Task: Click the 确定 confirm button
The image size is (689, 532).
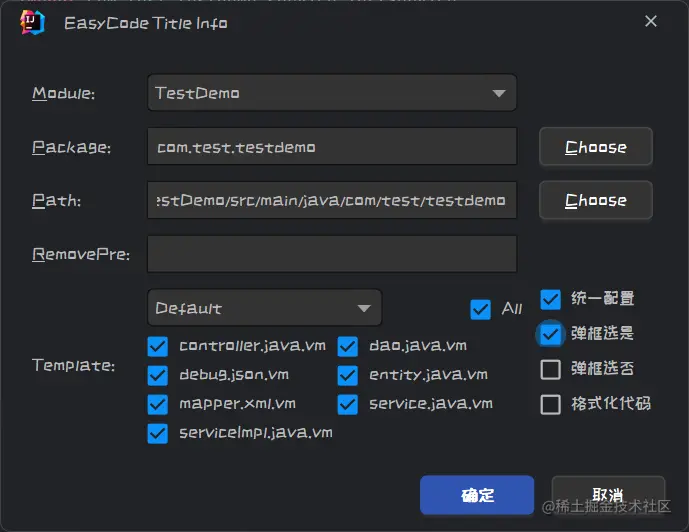Action: tap(477, 495)
